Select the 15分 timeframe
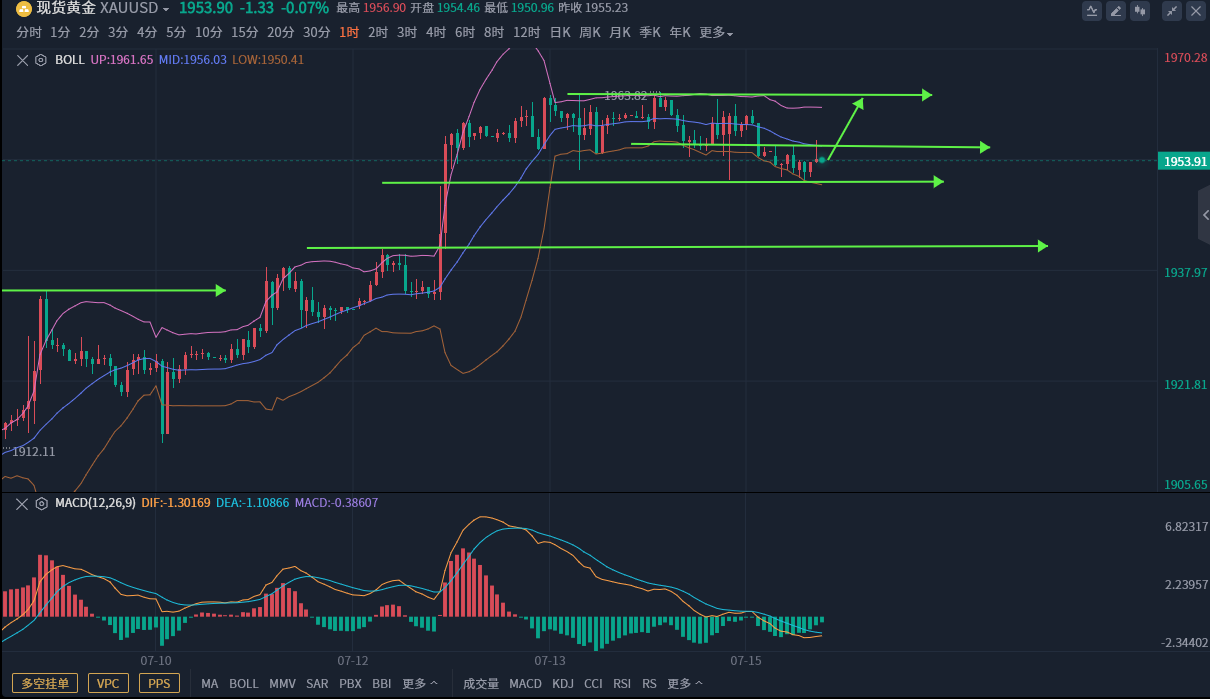The width and height of the screenshot is (1210, 699). click(245, 32)
